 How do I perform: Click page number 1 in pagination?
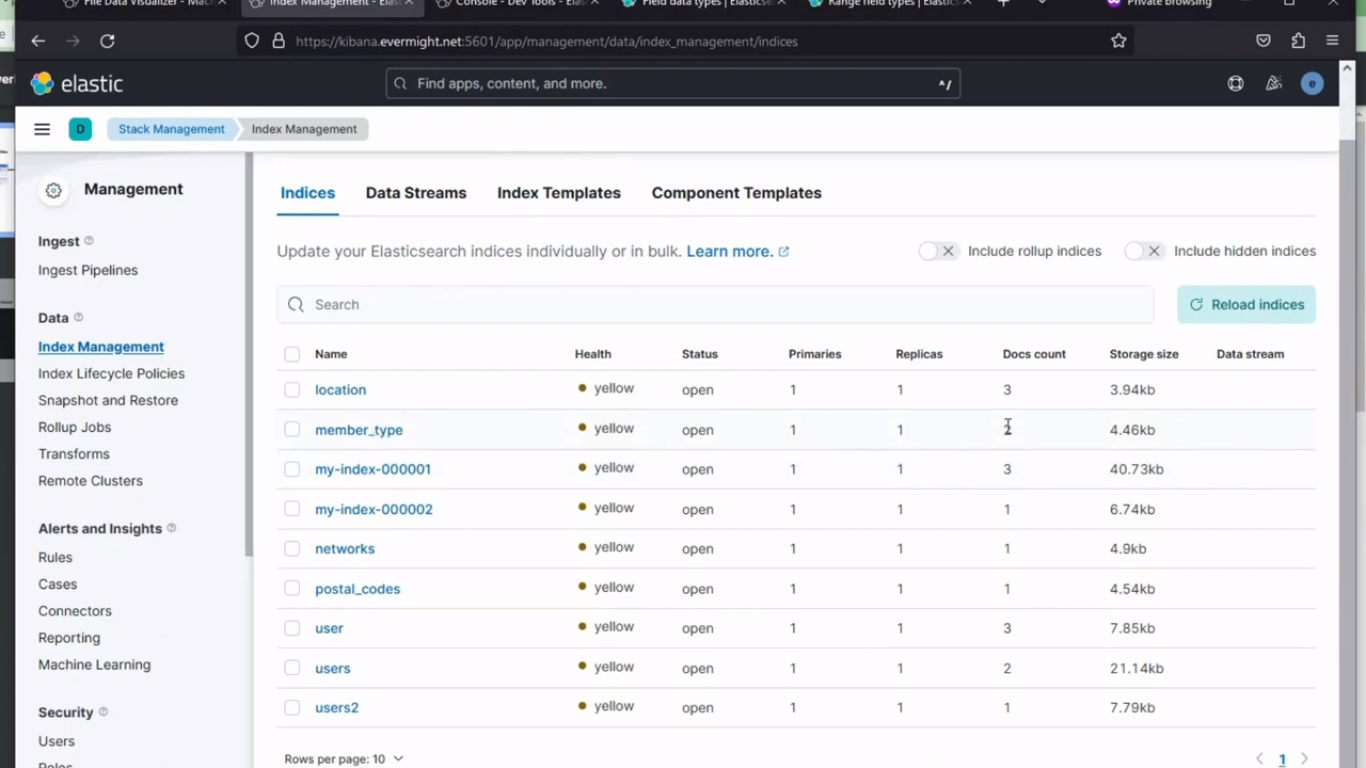pyautogui.click(x=1282, y=760)
